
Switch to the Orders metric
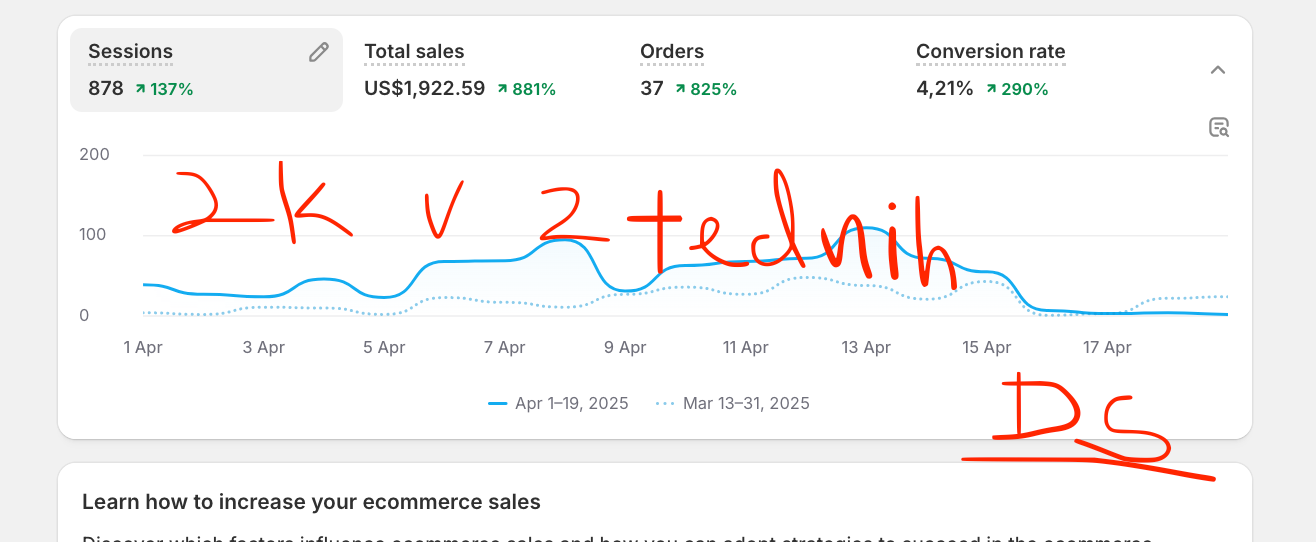click(672, 52)
